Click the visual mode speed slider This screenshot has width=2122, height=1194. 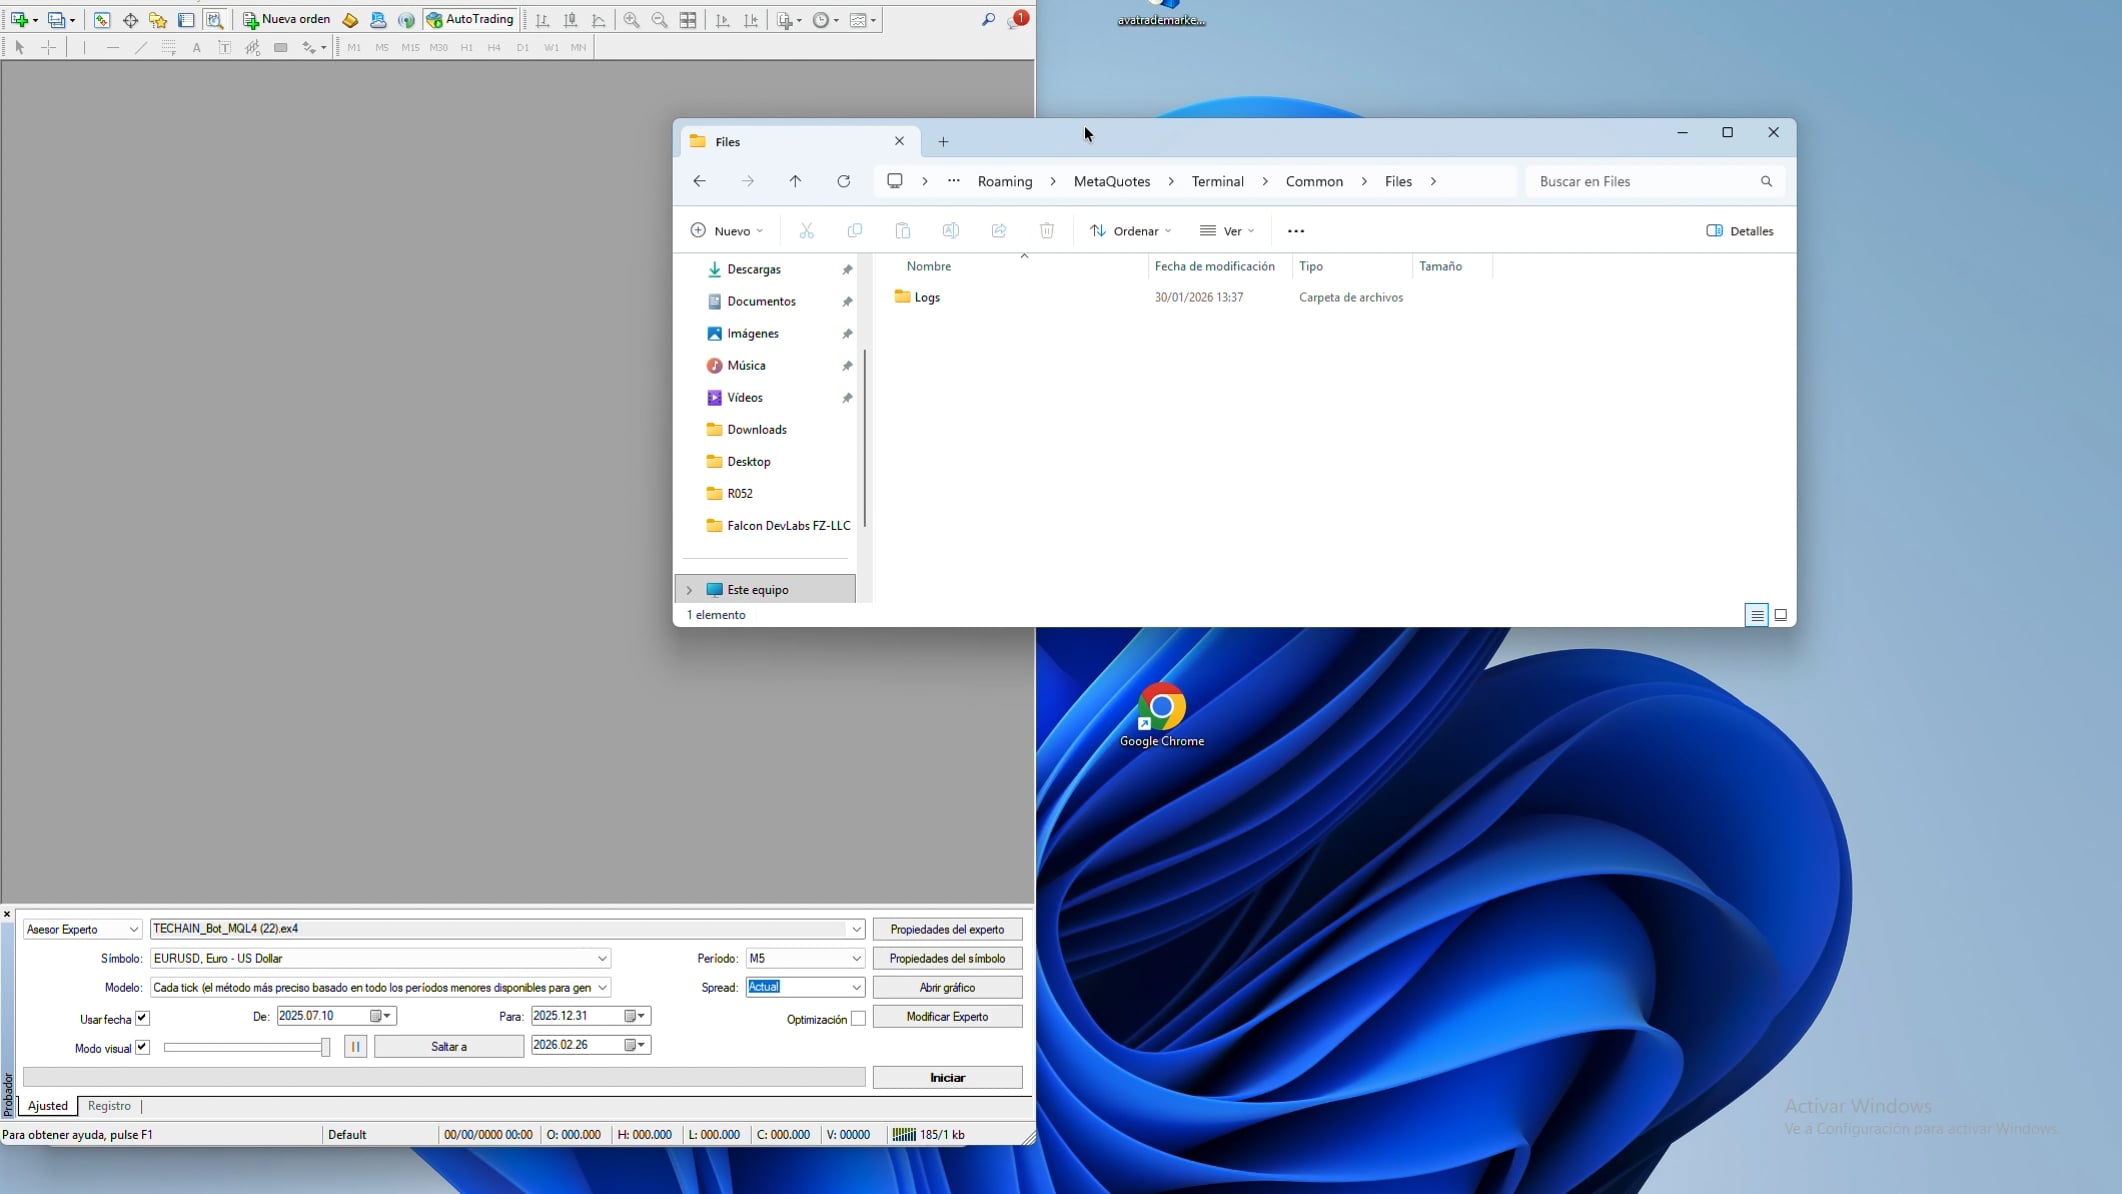point(246,1047)
